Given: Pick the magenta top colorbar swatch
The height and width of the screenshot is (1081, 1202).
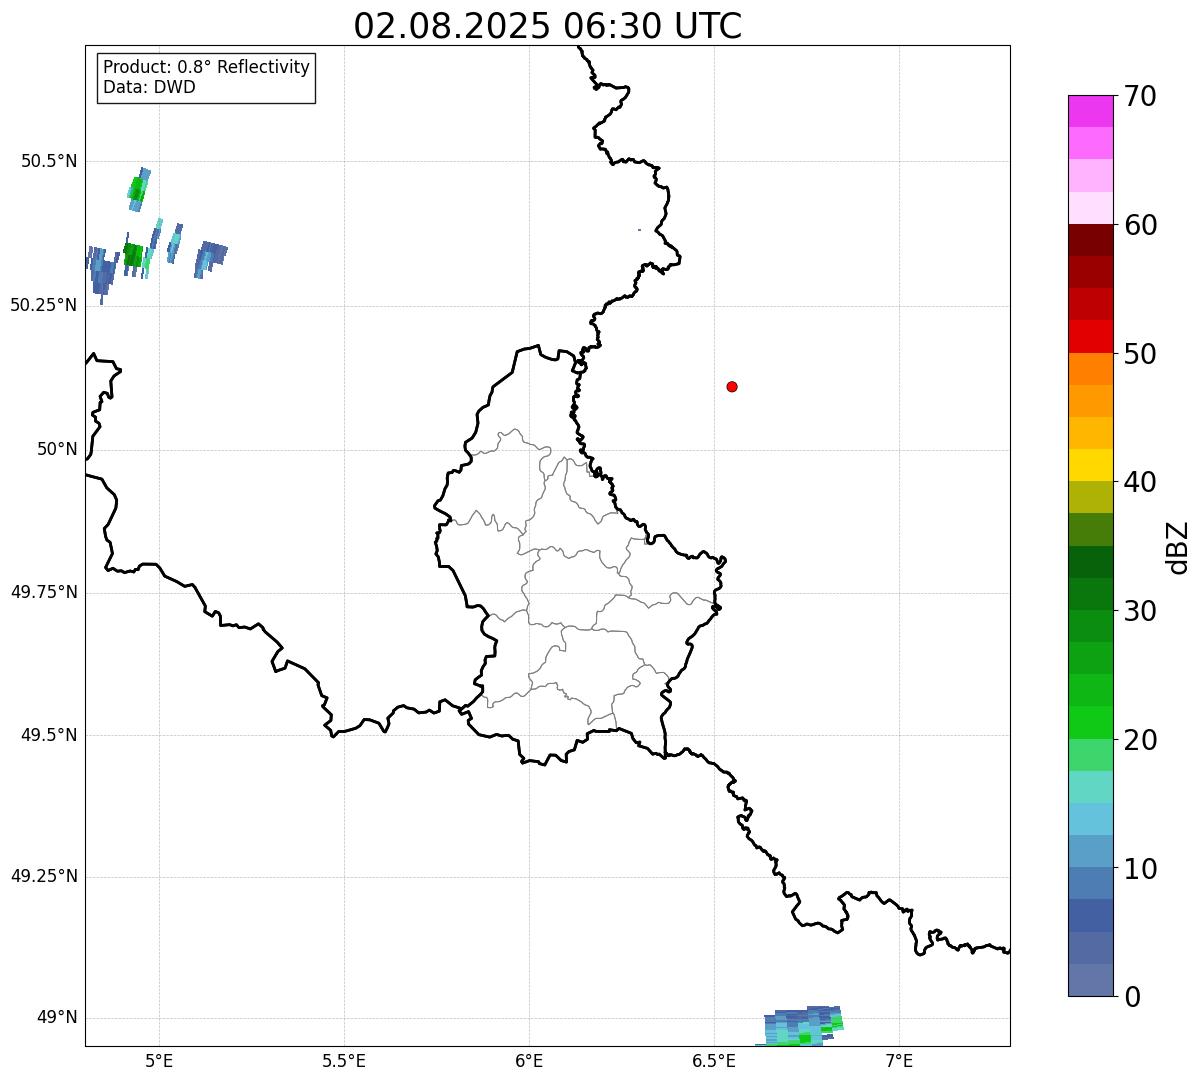Looking at the screenshot, I should point(1090,111).
